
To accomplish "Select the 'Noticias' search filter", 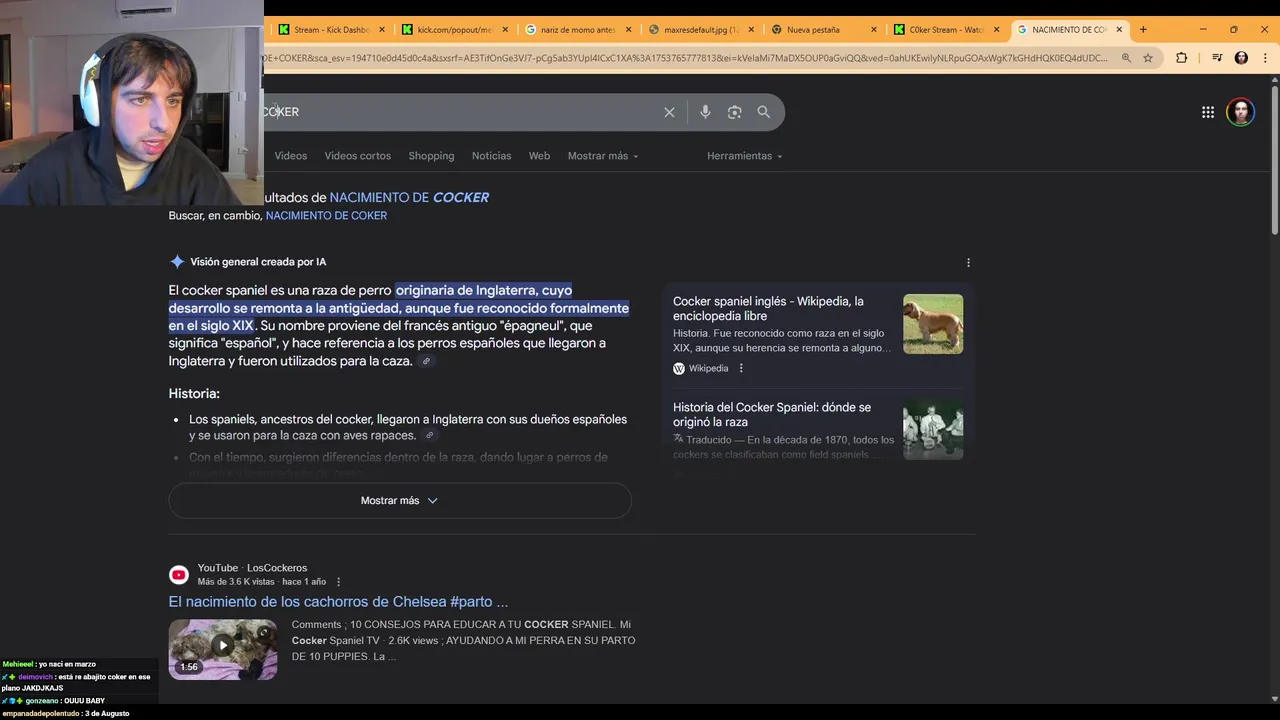I will [x=491, y=156].
